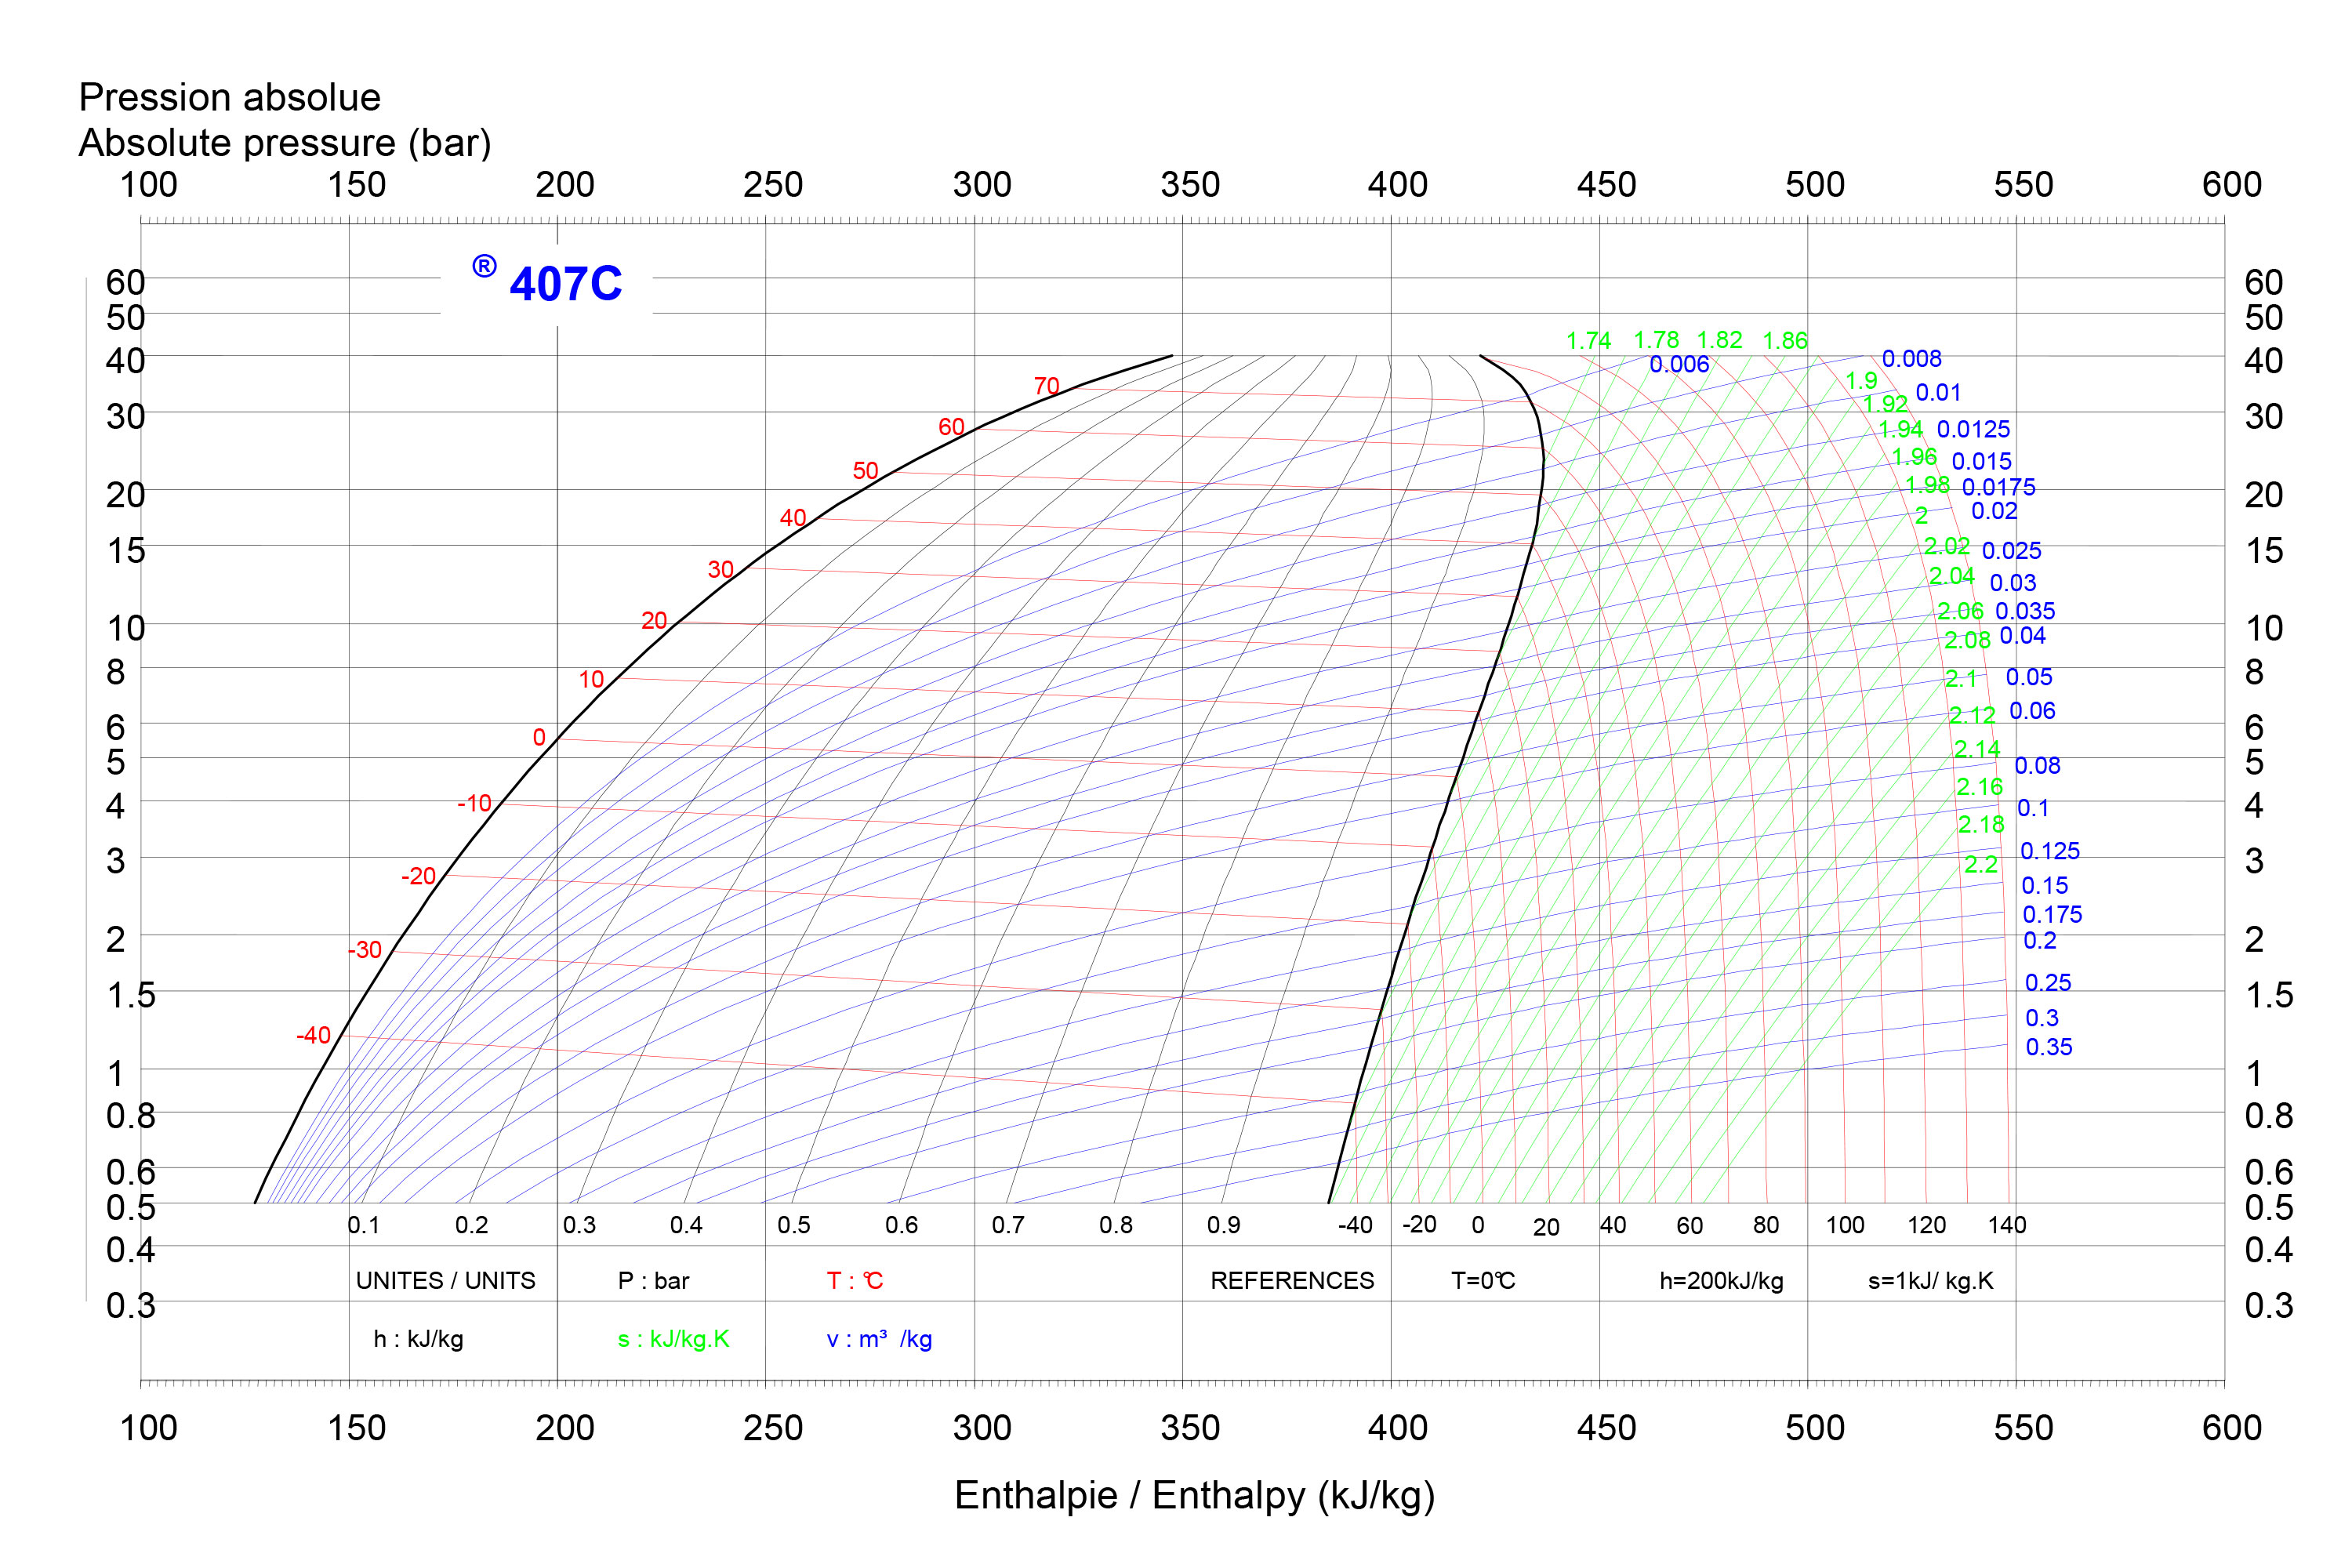This screenshot has height=1568, width=2352.
Task: Click the blue volume label "0.0175"
Action: (x=1998, y=488)
